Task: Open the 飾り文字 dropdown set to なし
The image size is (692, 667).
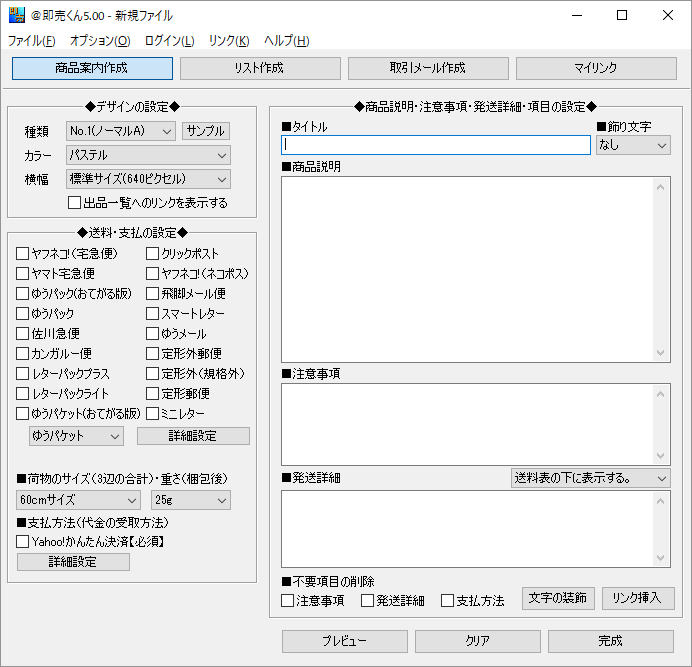Action: pos(633,145)
